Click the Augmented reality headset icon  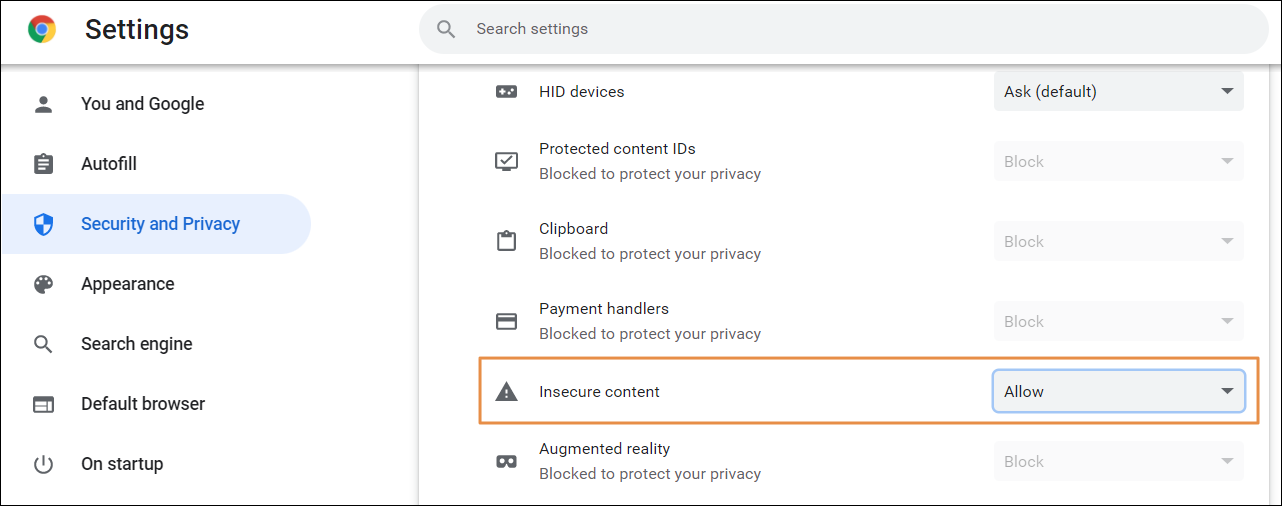point(507,462)
